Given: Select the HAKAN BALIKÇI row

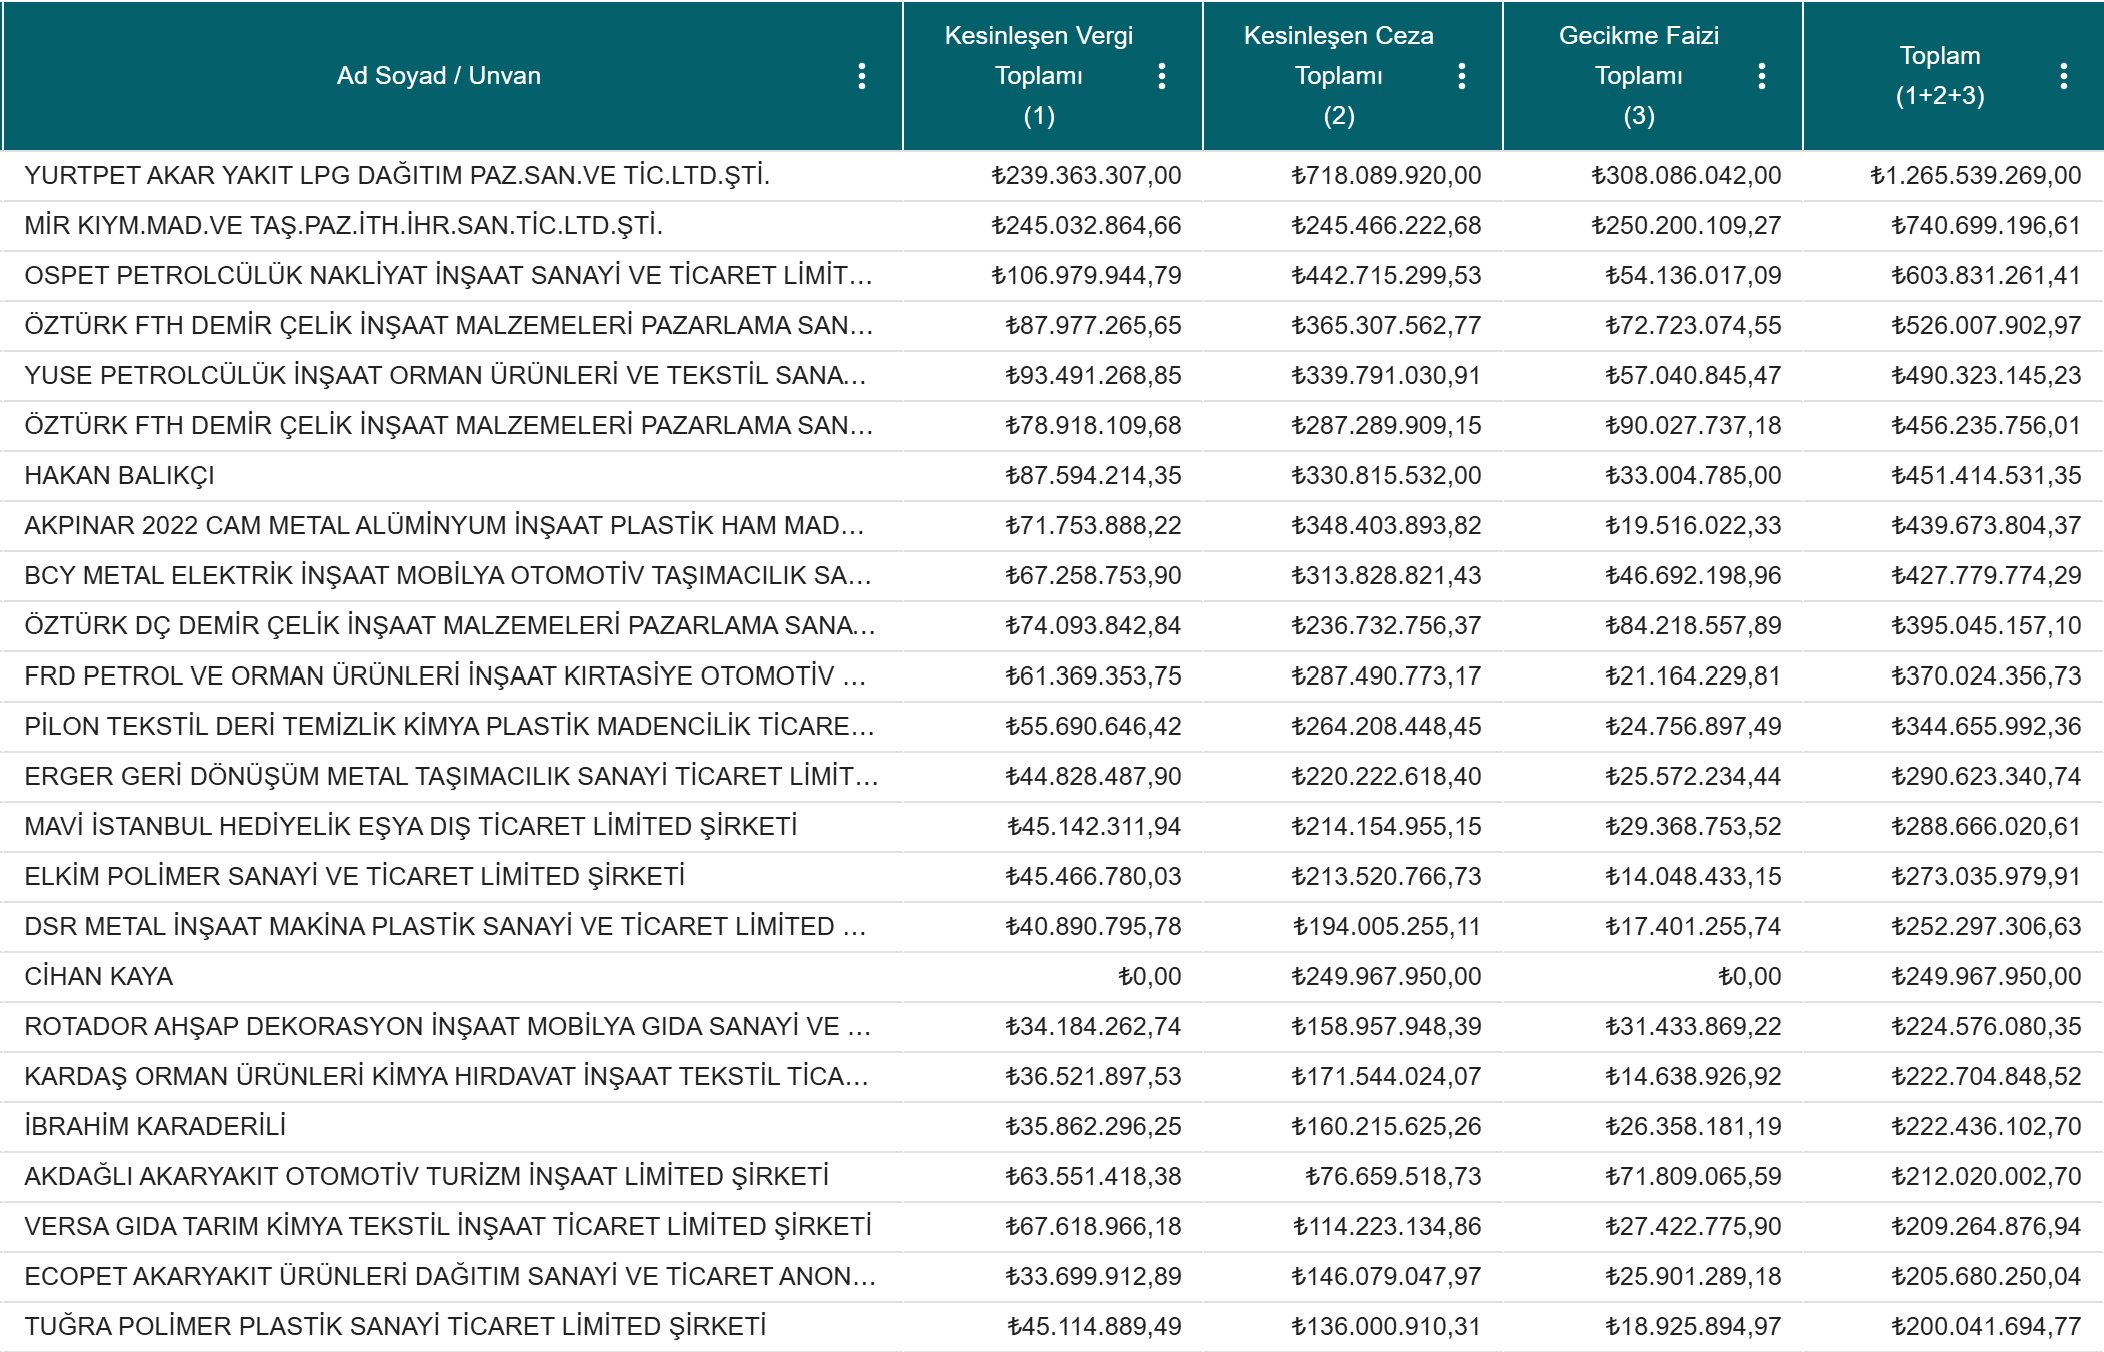Looking at the screenshot, I should coord(120,476).
